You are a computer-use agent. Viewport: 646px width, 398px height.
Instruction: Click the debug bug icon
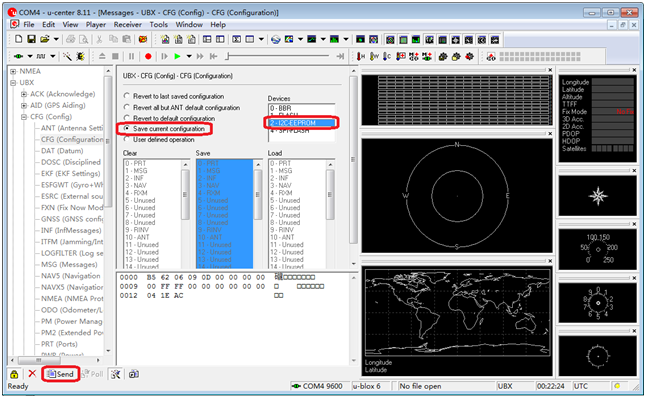point(80,56)
